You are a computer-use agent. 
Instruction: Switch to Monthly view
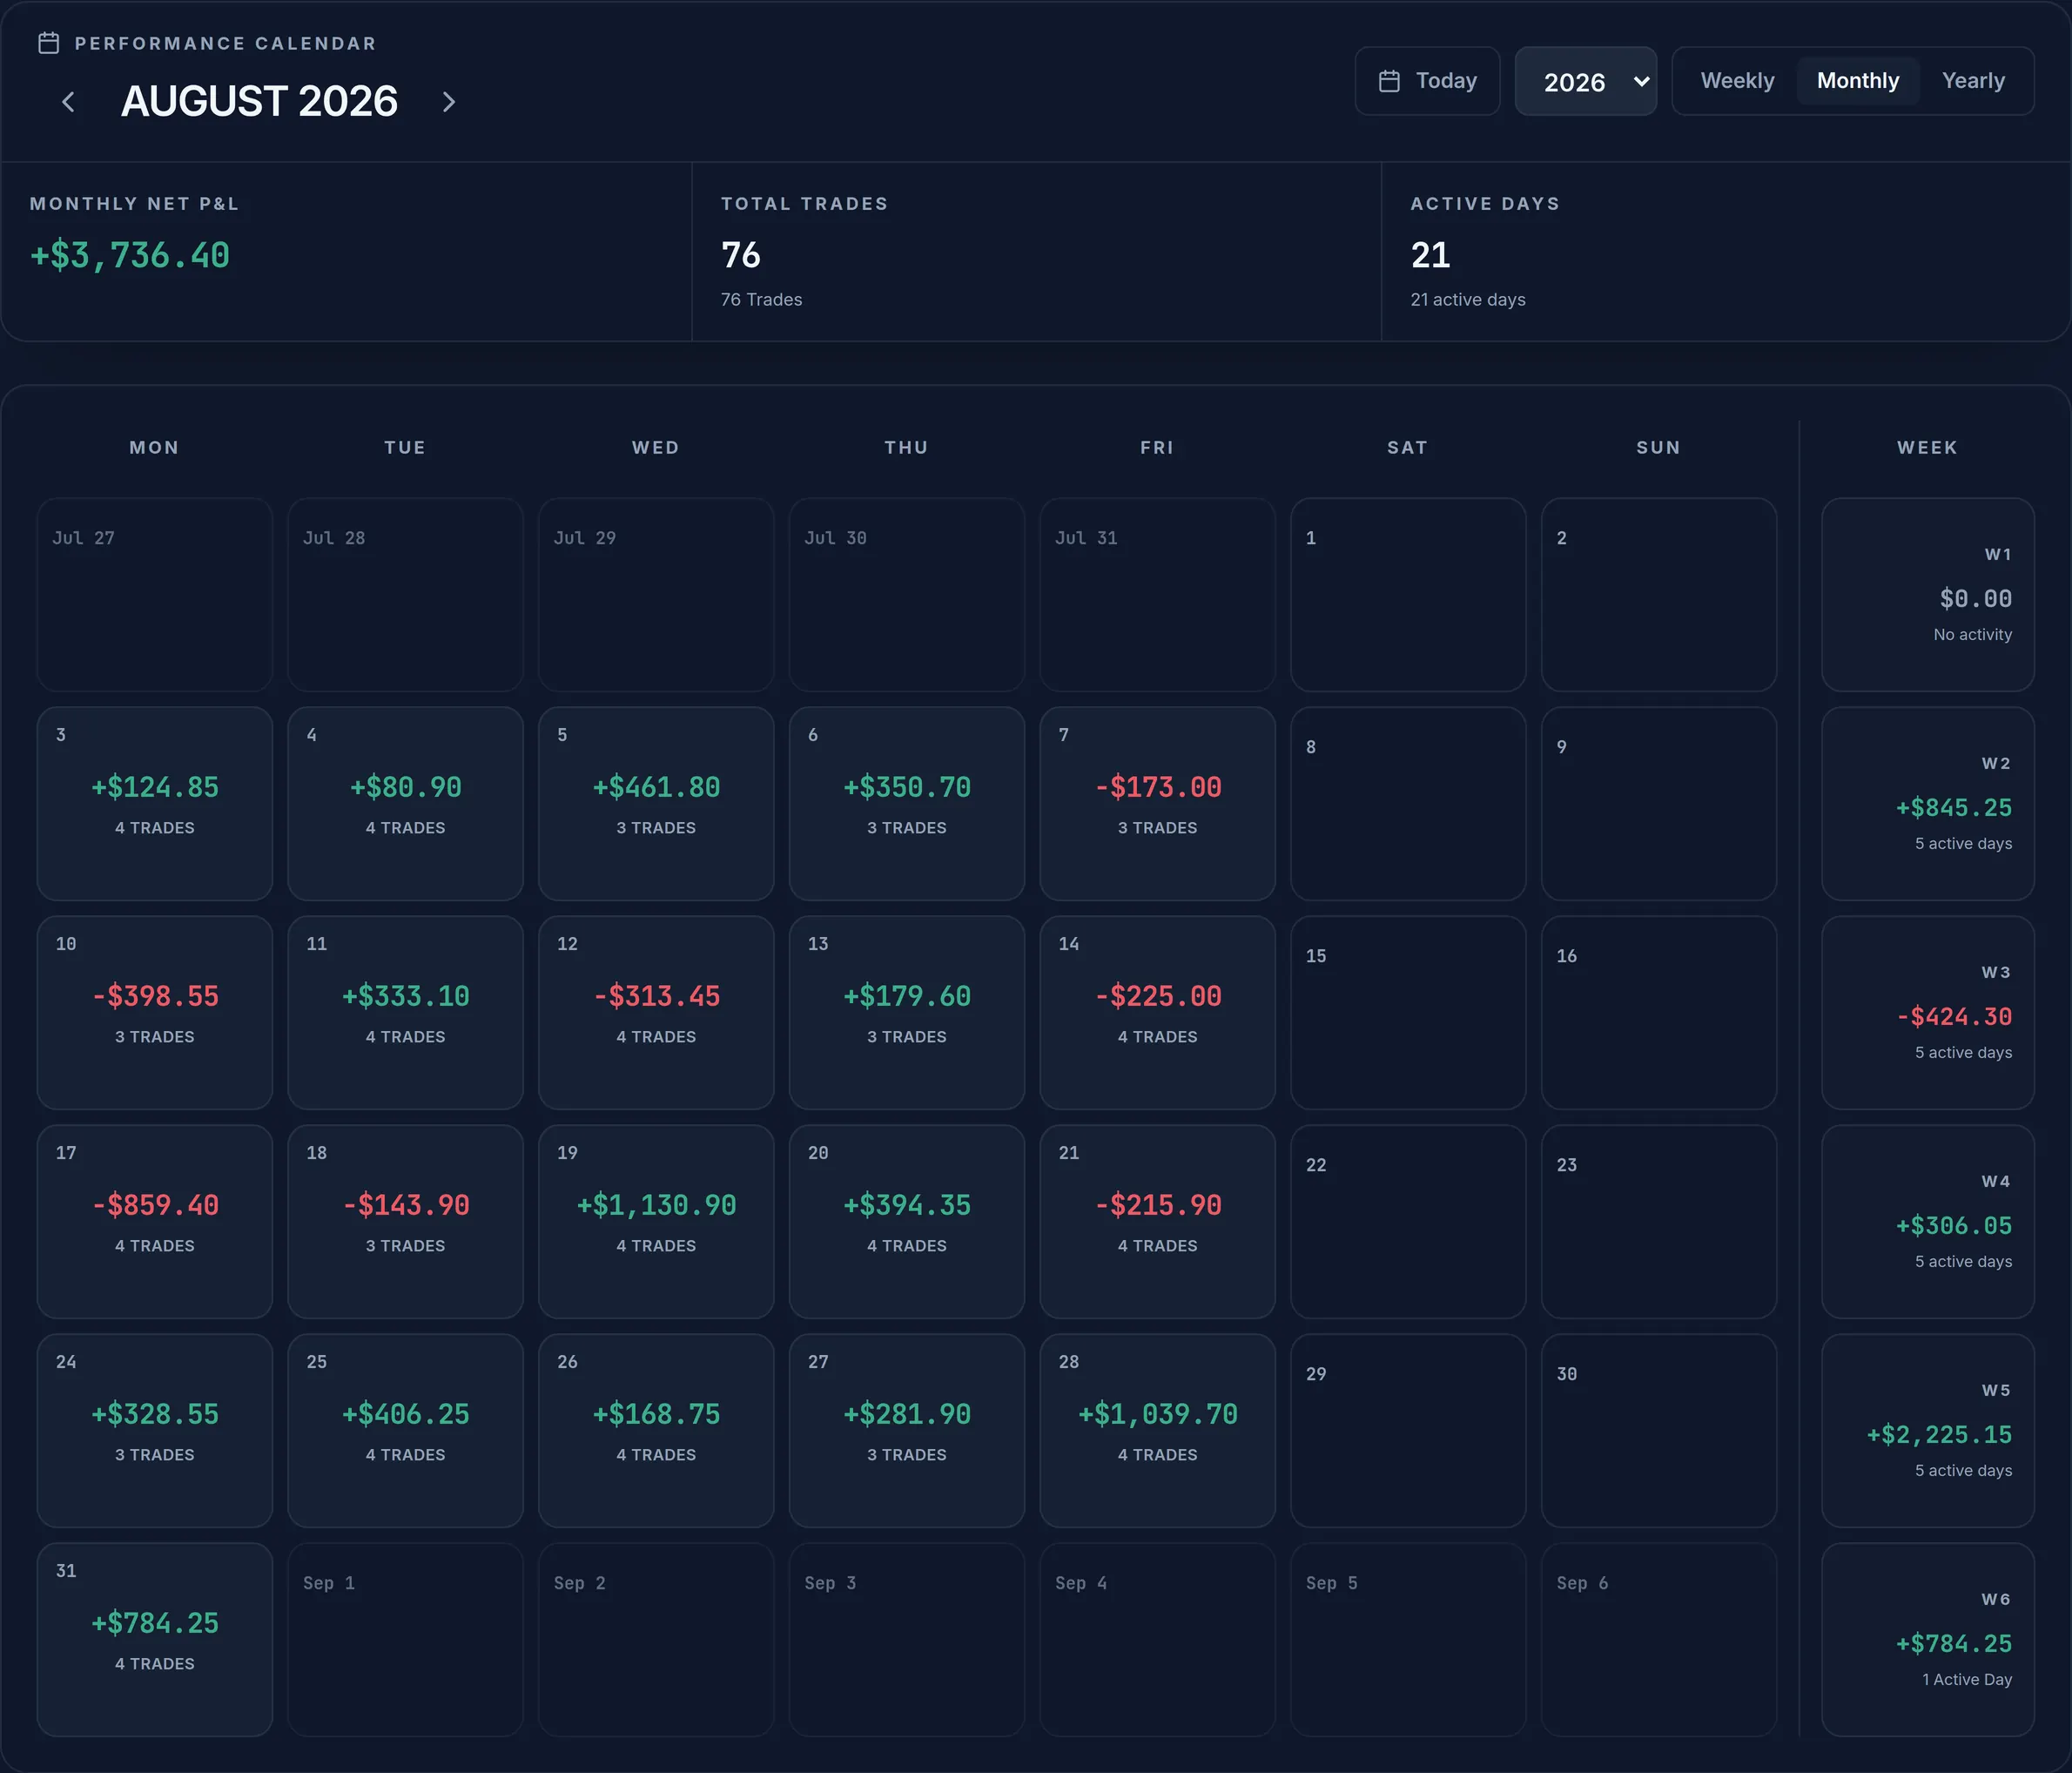(x=1857, y=81)
